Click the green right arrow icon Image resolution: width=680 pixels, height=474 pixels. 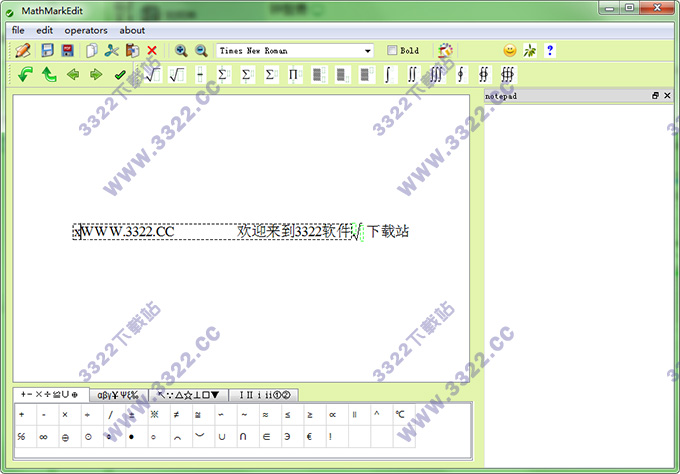tap(96, 75)
